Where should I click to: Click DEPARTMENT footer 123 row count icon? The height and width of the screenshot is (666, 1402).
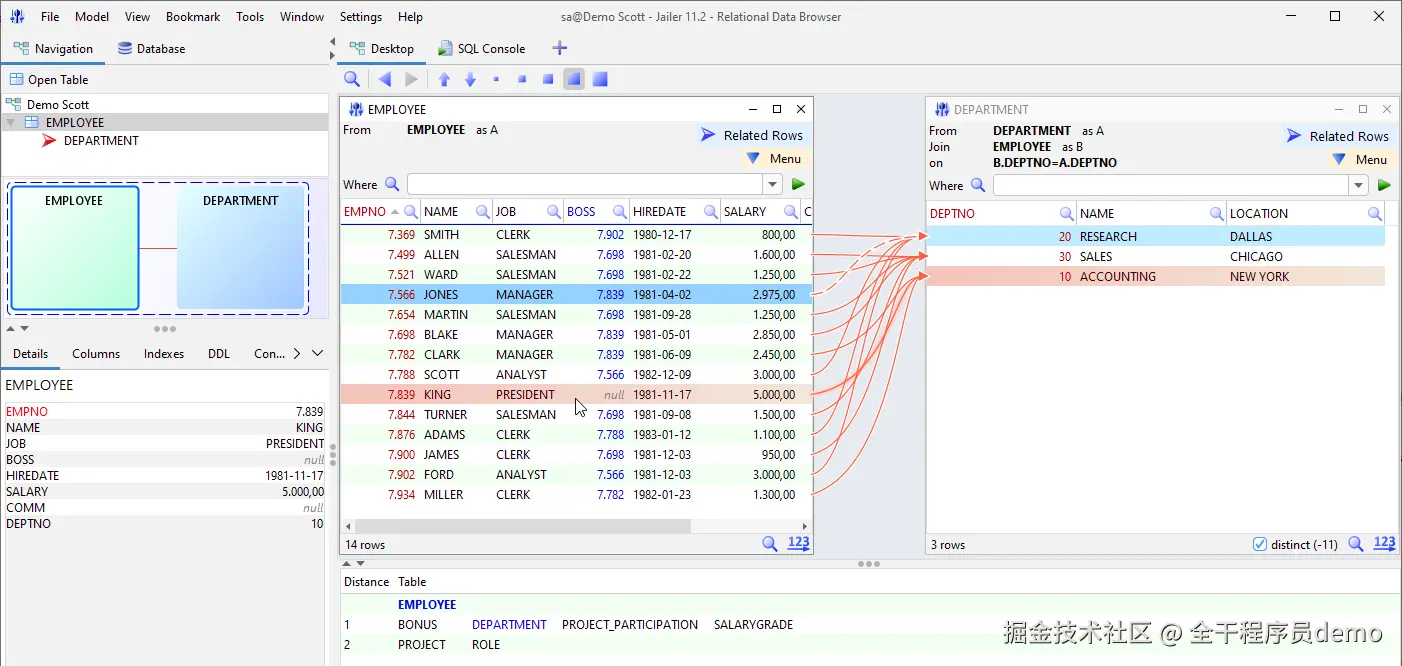[1384, 543]
